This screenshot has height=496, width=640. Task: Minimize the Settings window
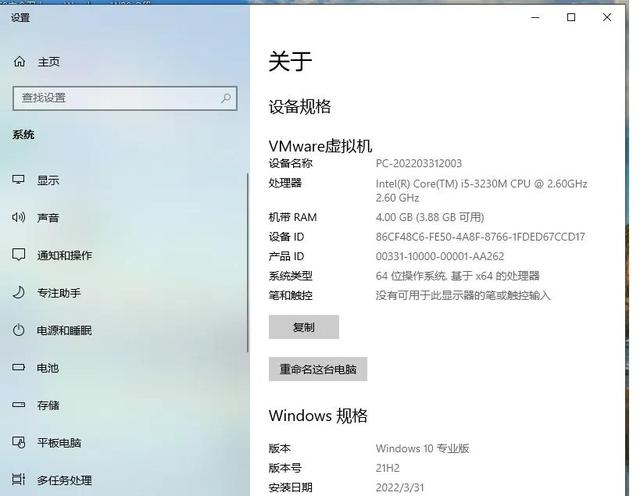coord(536,18)
